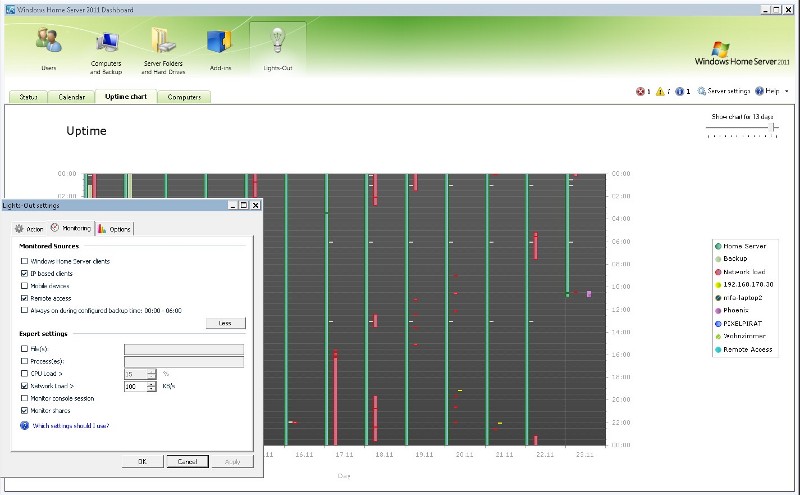Click the Wohnzimmer legend entry

[x=740, y=336]
